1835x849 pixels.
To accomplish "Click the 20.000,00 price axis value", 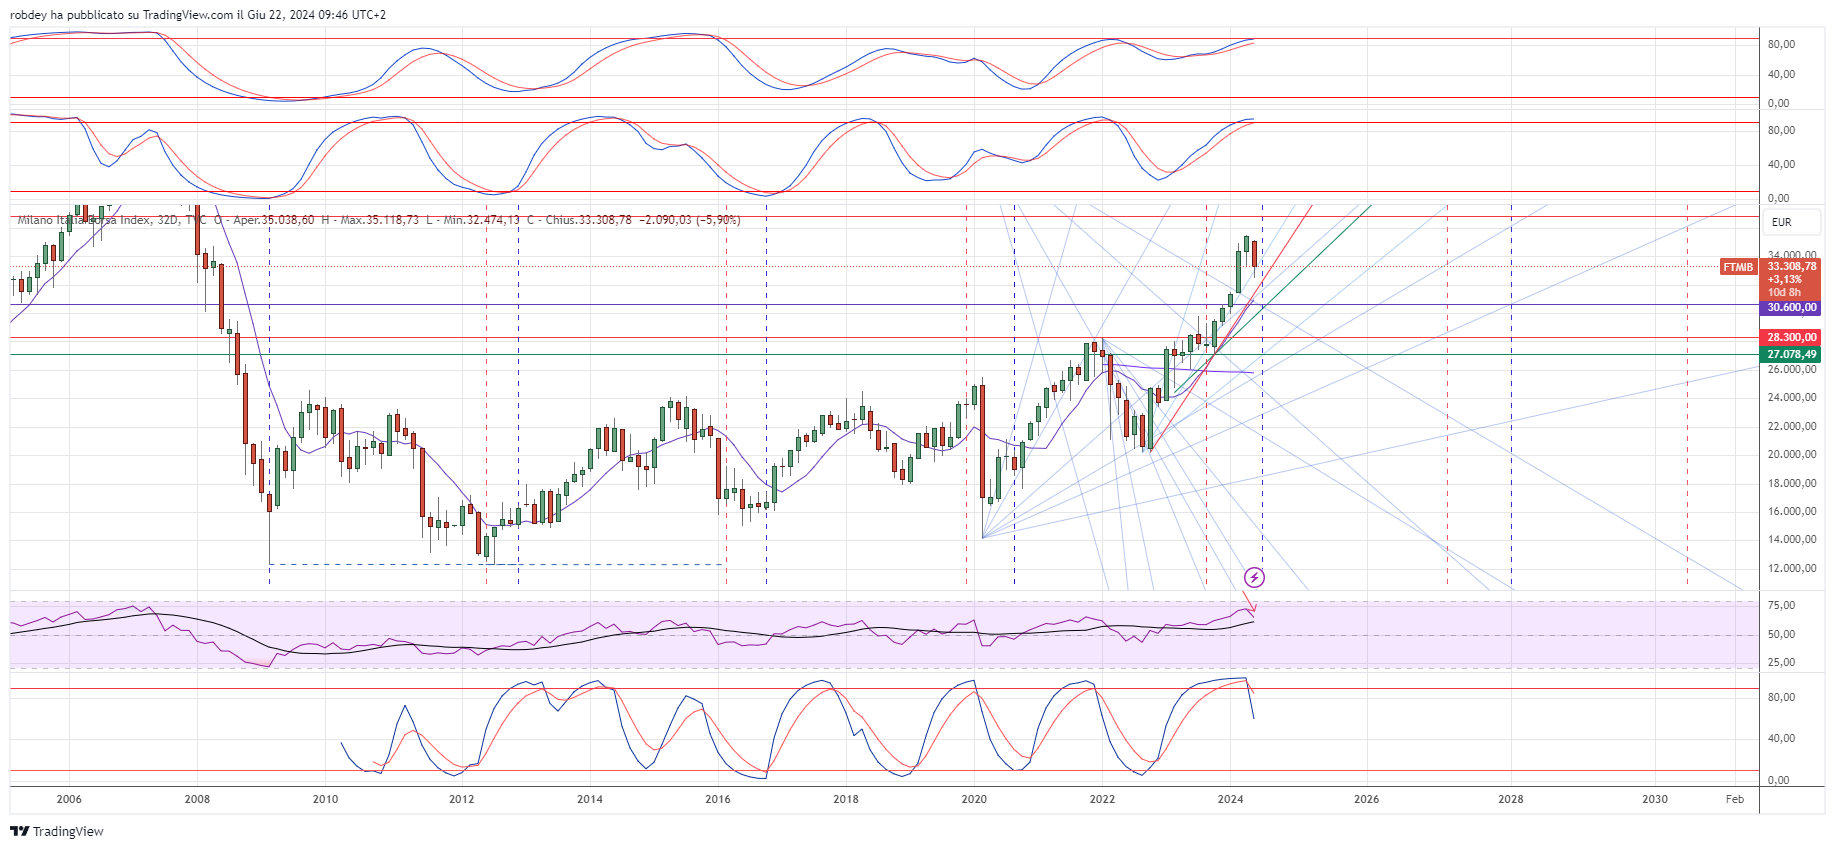I will (x=1792, y=454).
